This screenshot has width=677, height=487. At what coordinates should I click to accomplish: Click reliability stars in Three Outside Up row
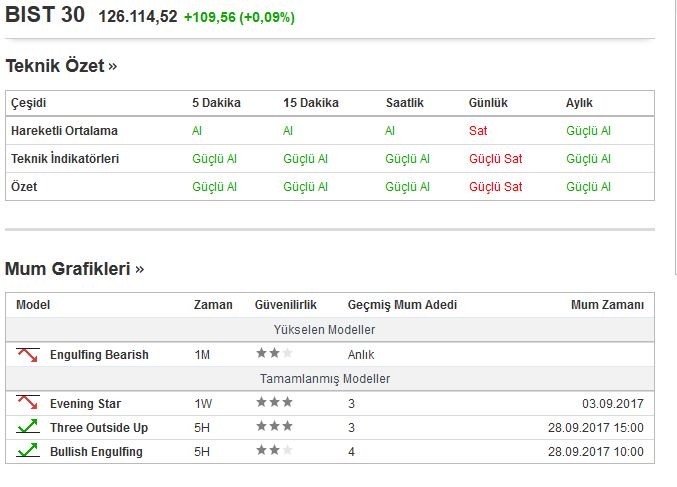click(x=274, y=427)
